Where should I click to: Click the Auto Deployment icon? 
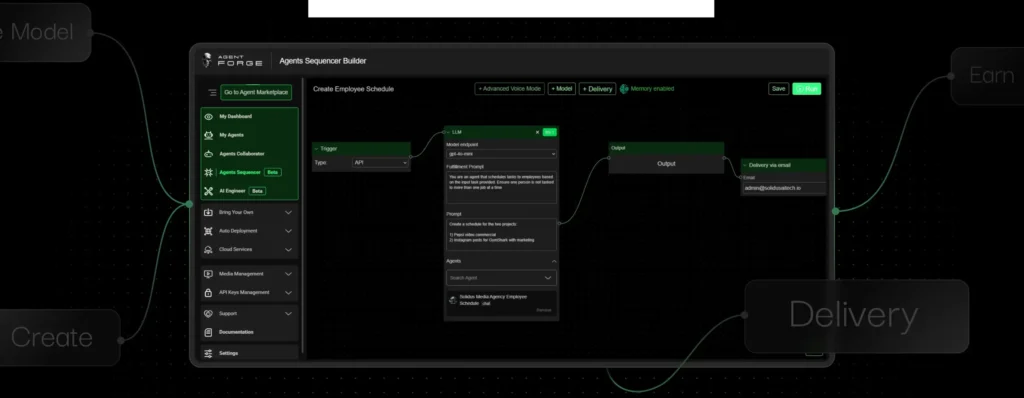point(208,231)
